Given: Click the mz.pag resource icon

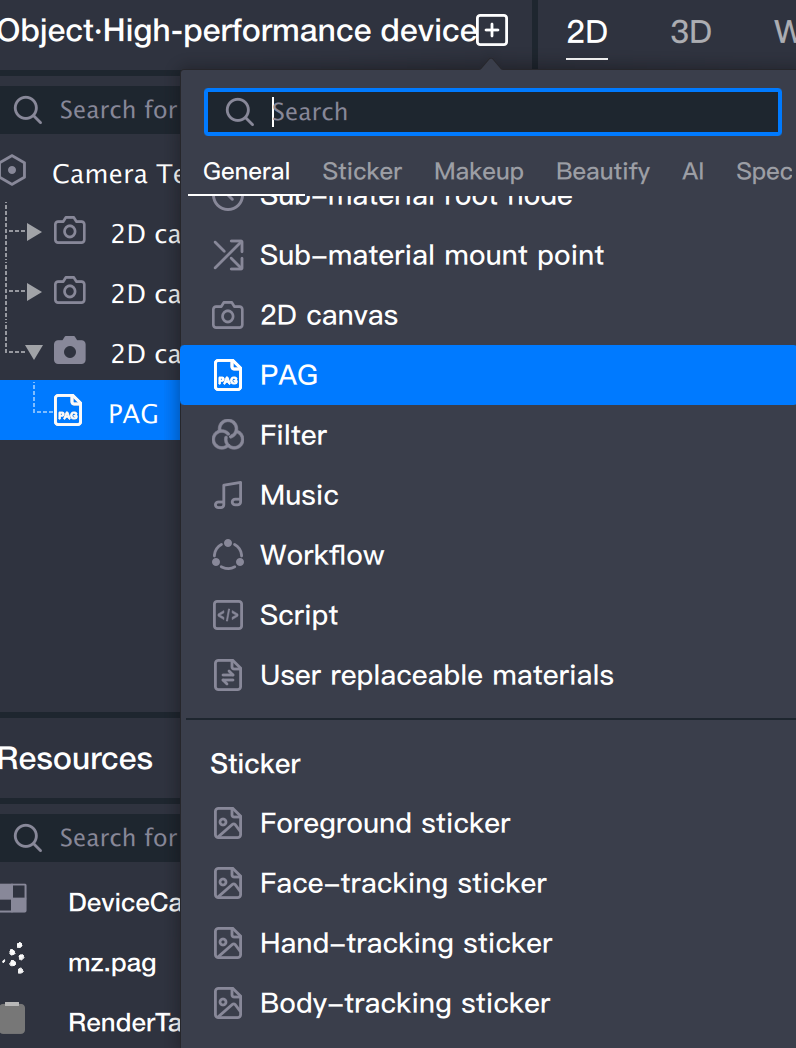Looking at the screenshot, I should (x=14, y=962).
